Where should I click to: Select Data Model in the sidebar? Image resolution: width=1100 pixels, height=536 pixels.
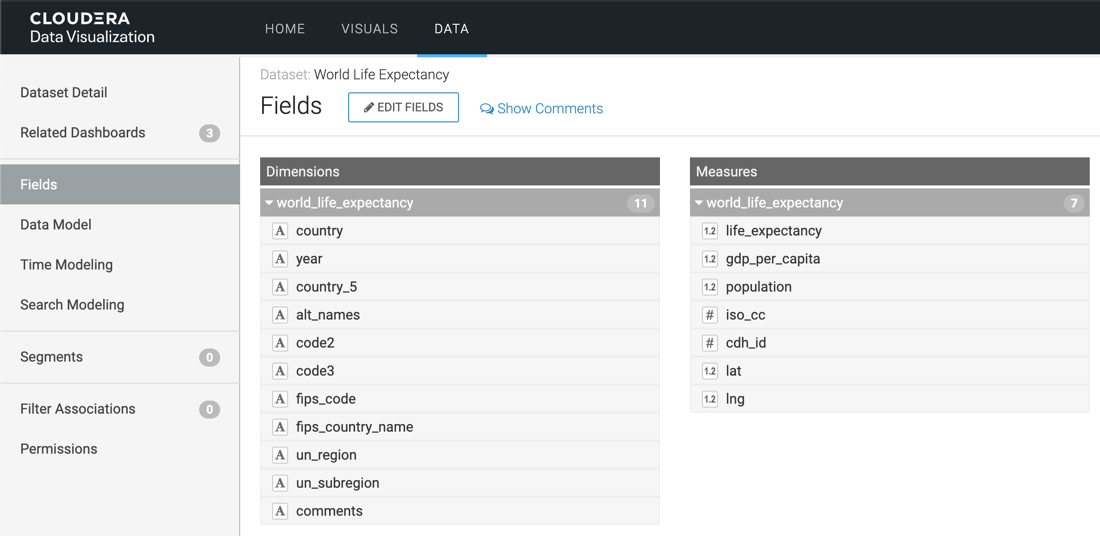coord(56,225)
